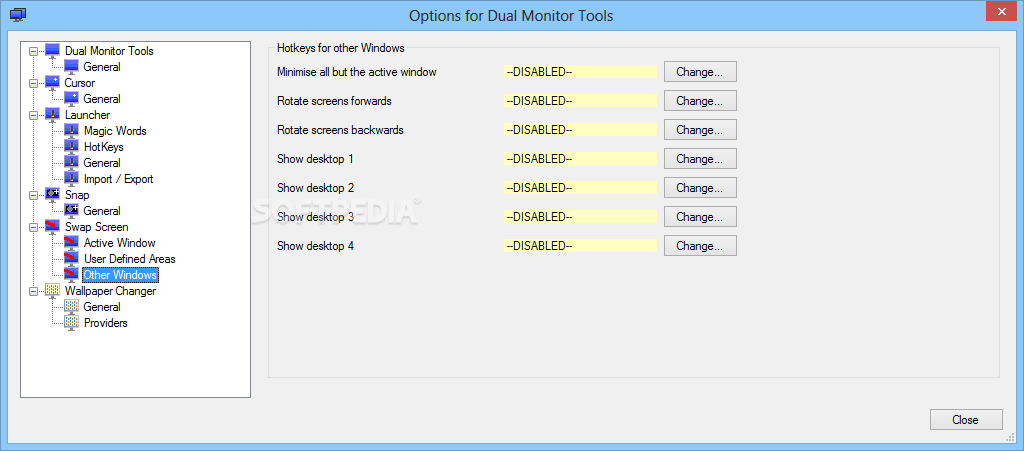Click the Launcher node icon
Screen dimensions: 1024x451
[x=52, y=115]
